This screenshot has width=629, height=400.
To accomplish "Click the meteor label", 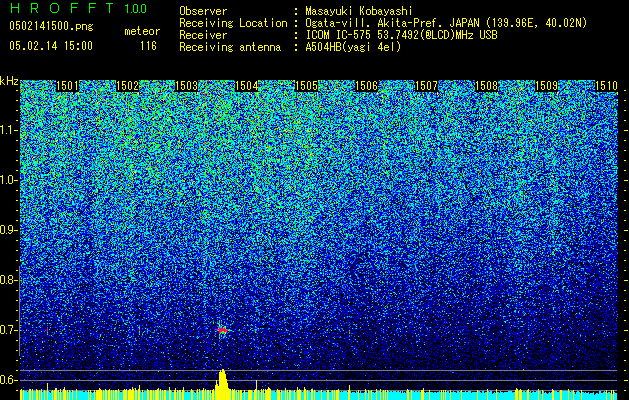I will (x=142, y=31).
